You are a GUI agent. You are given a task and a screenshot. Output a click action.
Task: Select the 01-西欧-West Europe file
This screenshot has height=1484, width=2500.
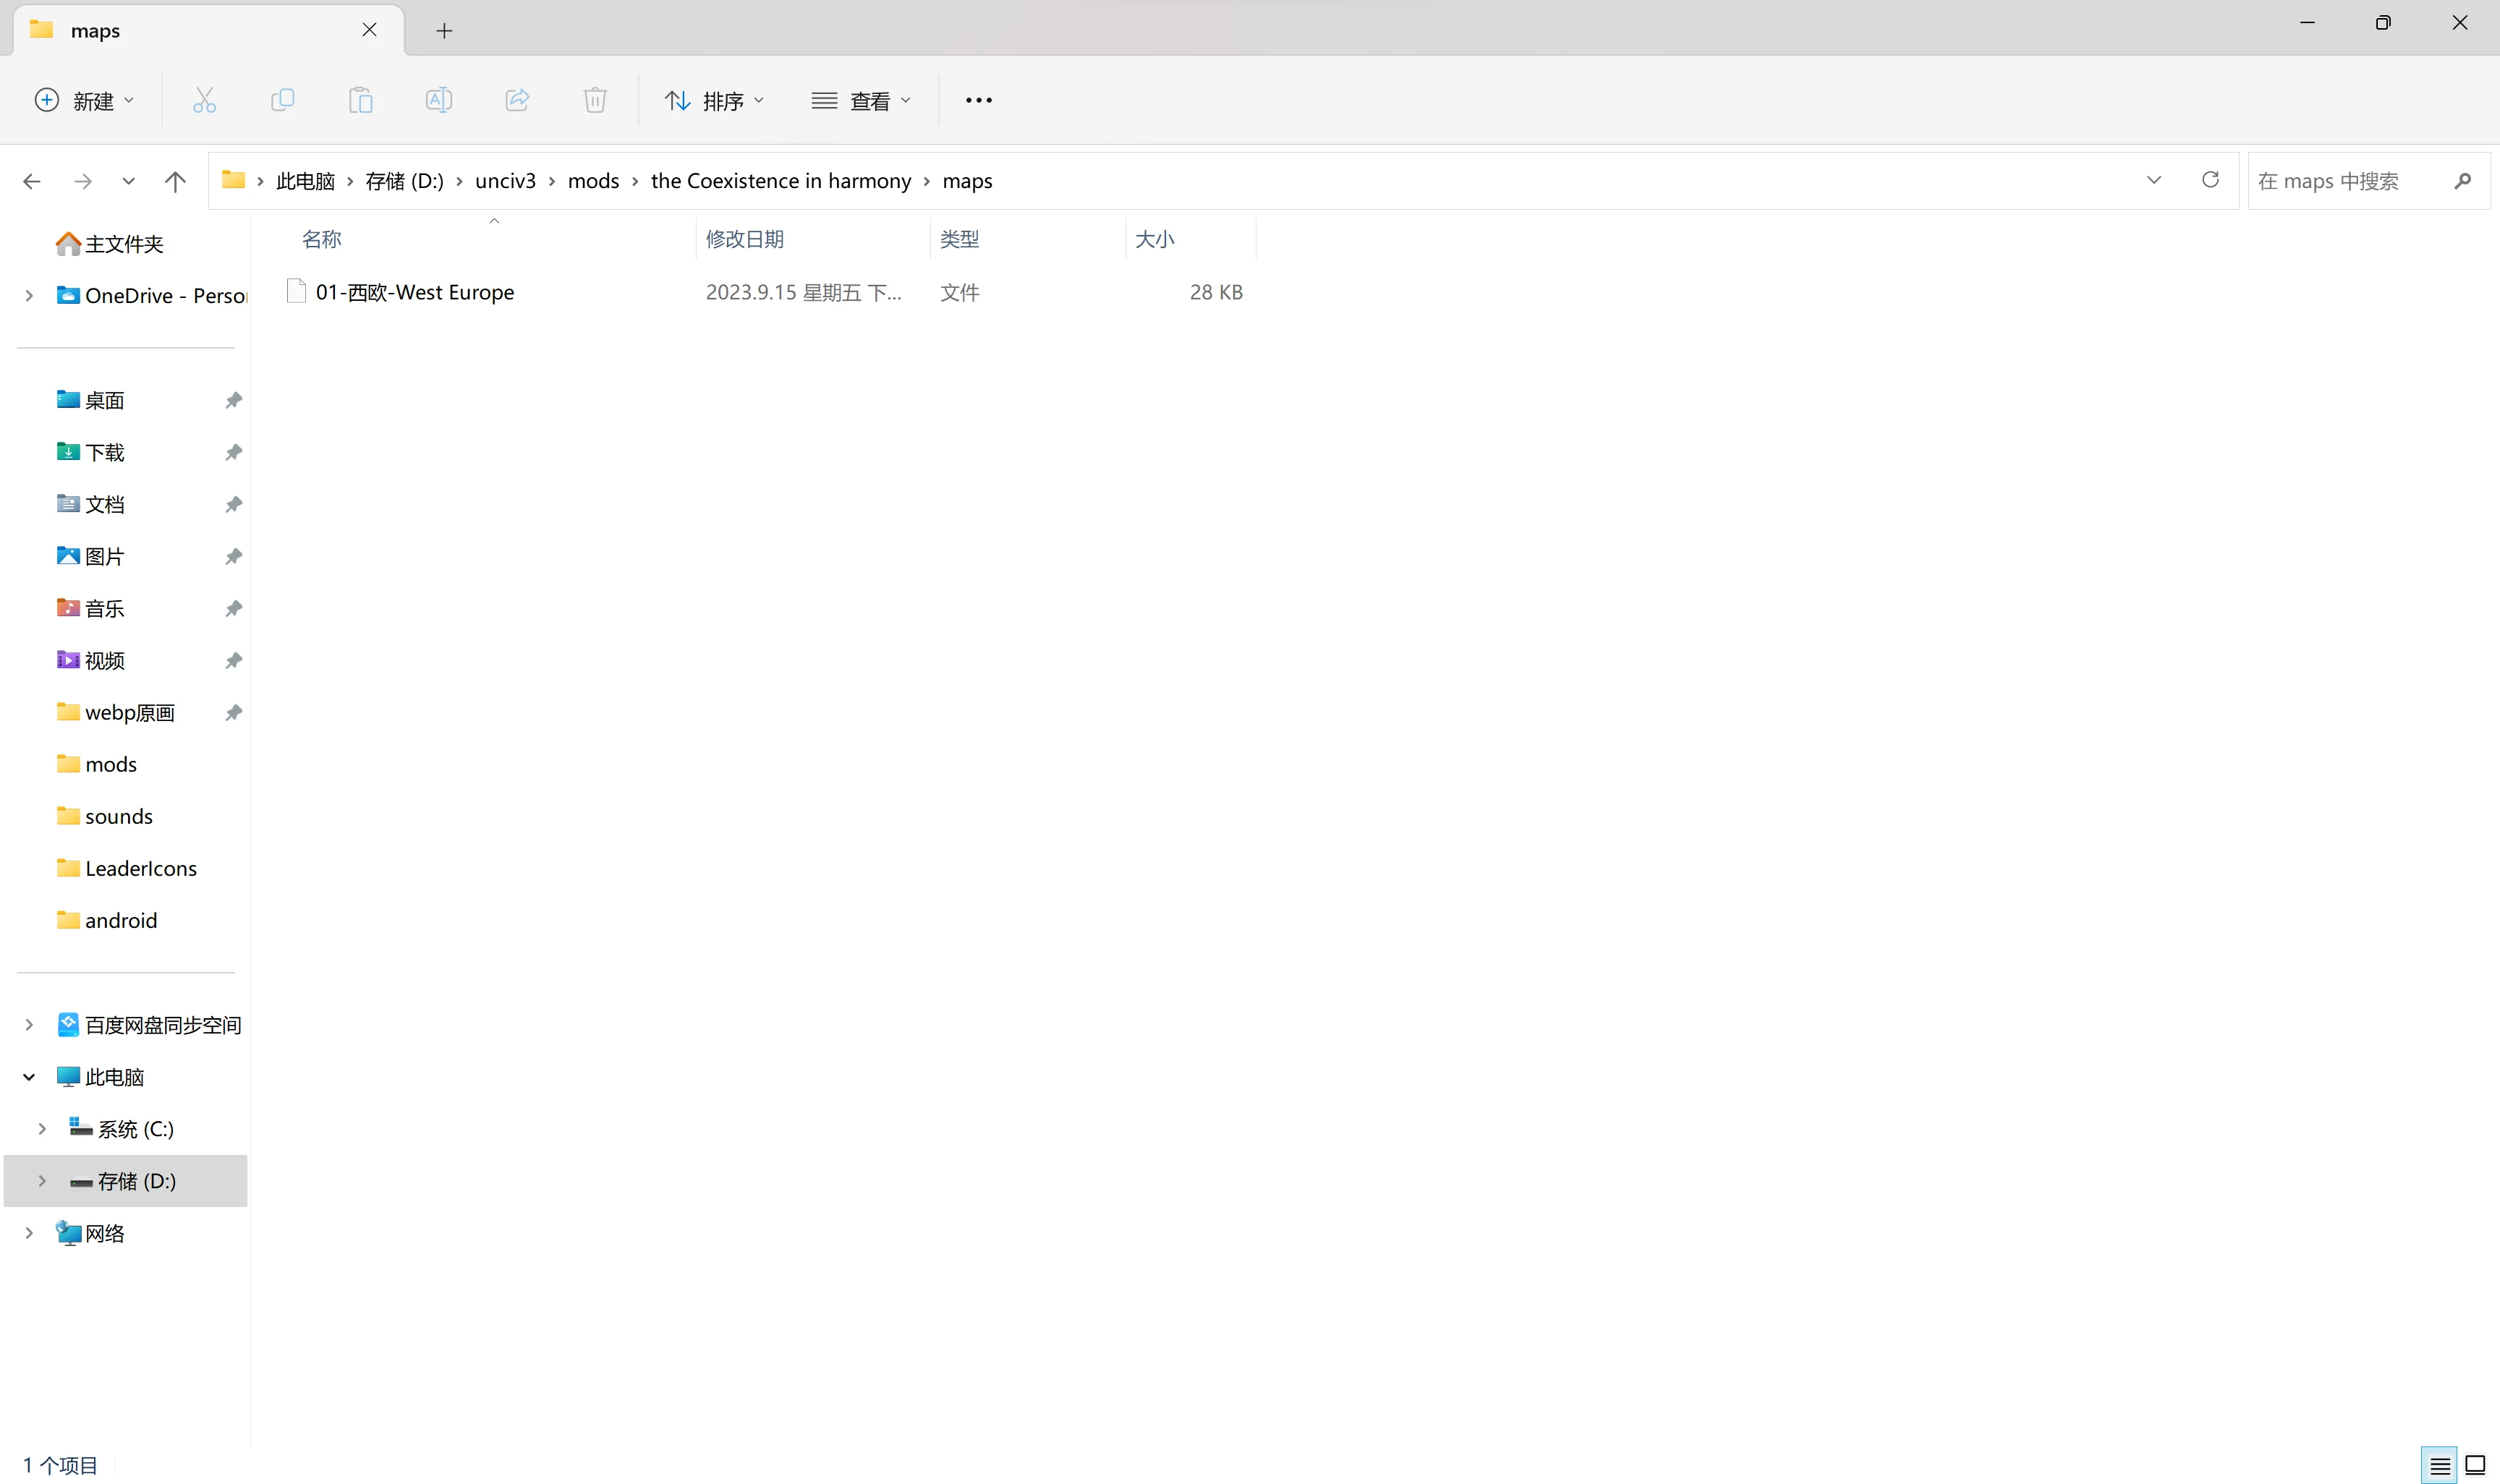pyautogui.click(x=414, y=292)
